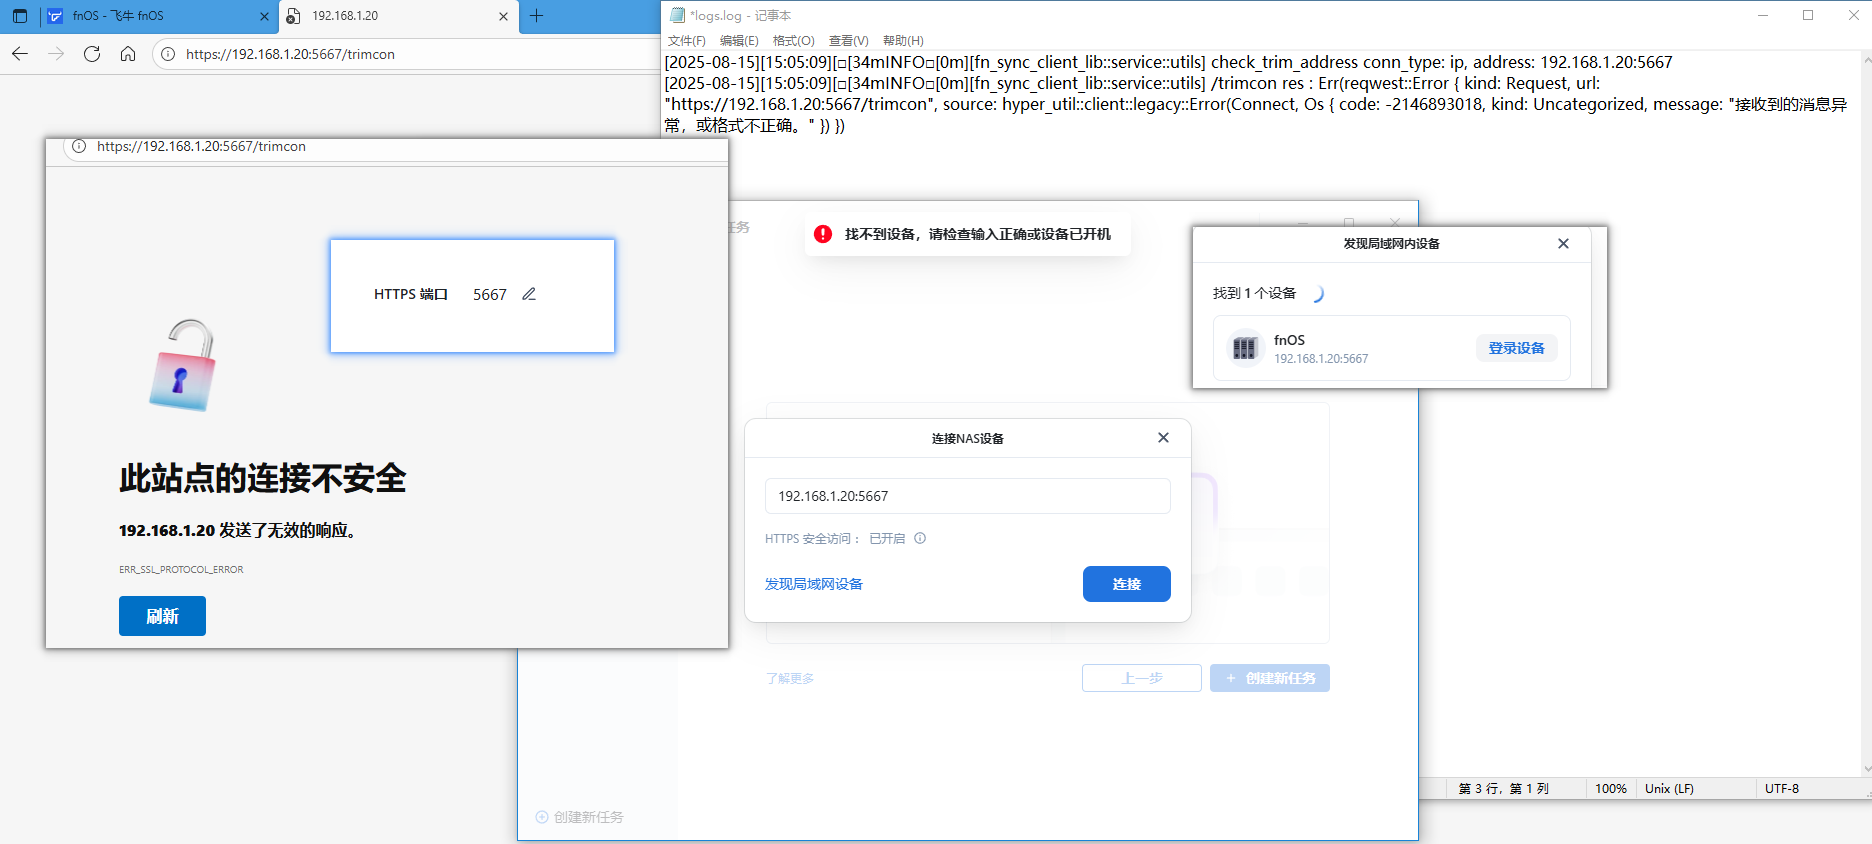Click Notepad scrollbar down arrow
Image resolution: width=1872 pixels, height=844 pixels.
click(x=1866, y=769)
